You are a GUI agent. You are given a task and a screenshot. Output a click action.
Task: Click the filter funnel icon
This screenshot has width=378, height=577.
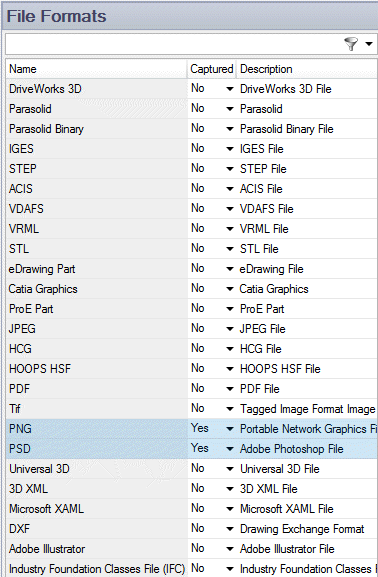(x=351, y=44)
